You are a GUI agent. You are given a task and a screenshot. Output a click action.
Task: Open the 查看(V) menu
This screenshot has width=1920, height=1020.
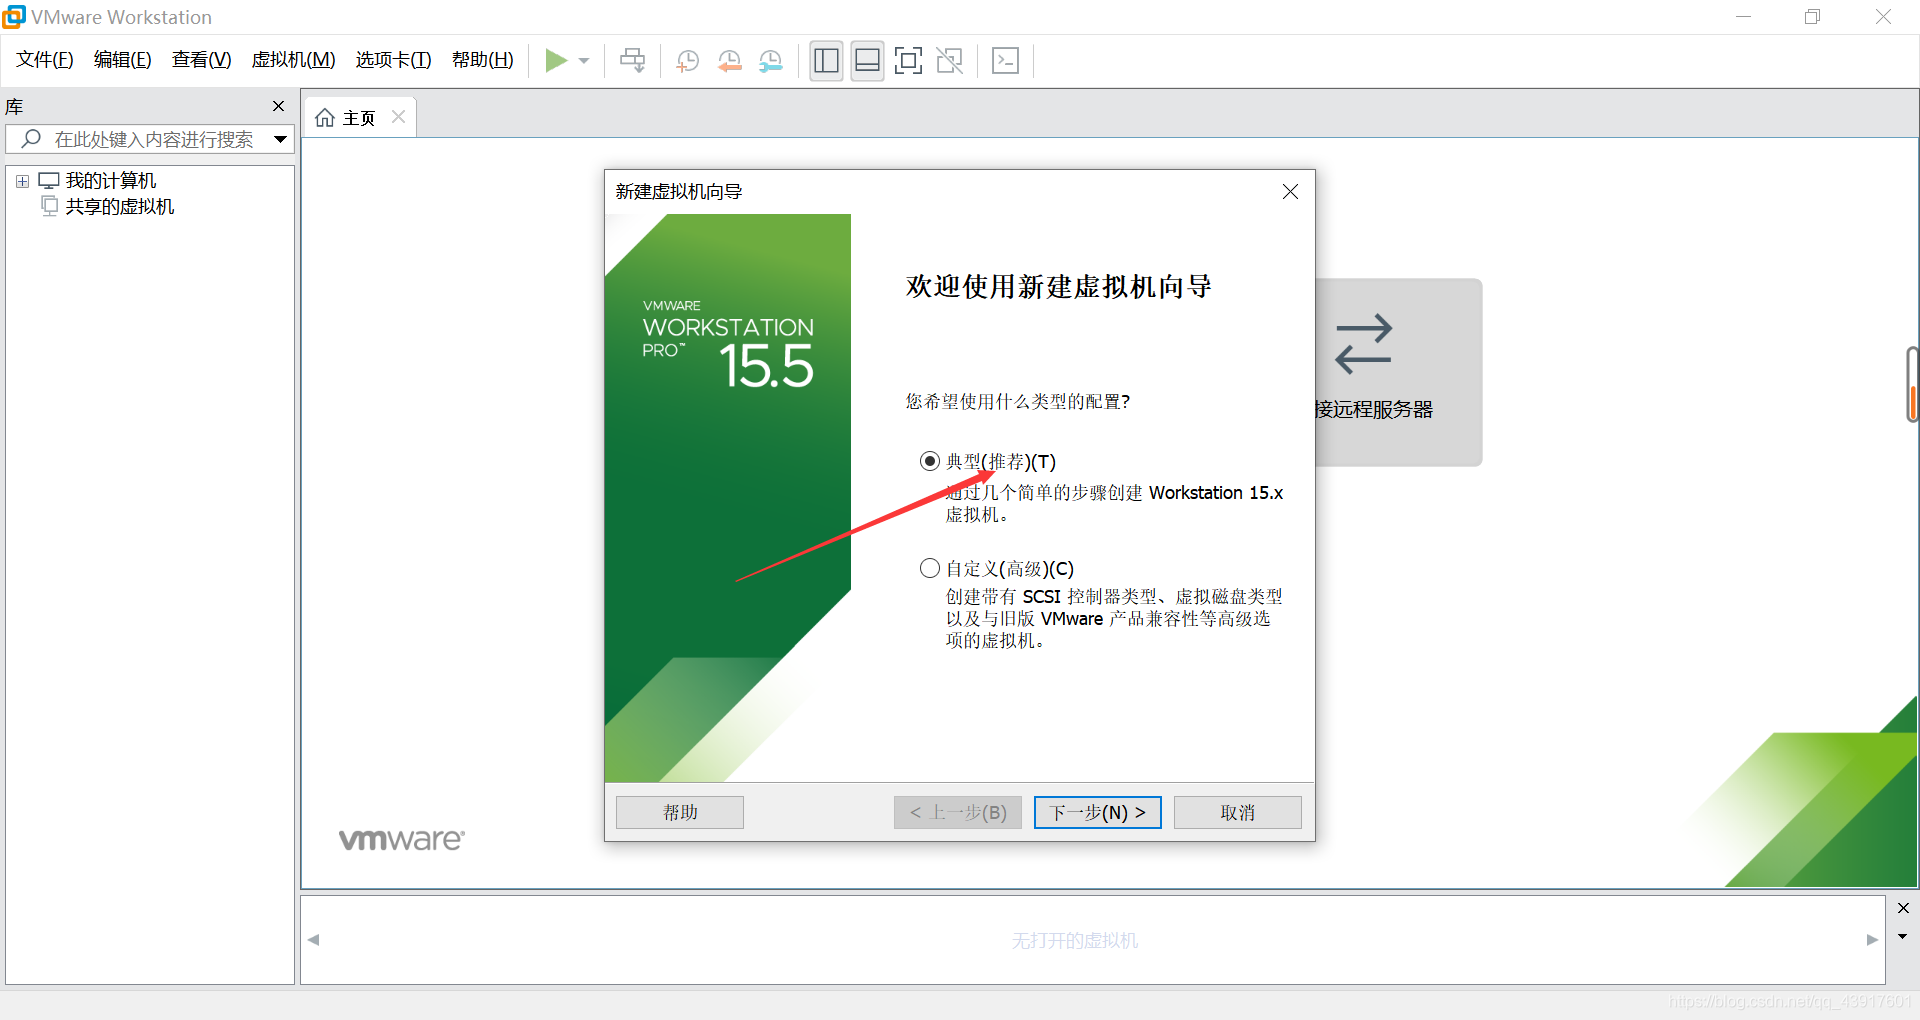coord(201,60)
